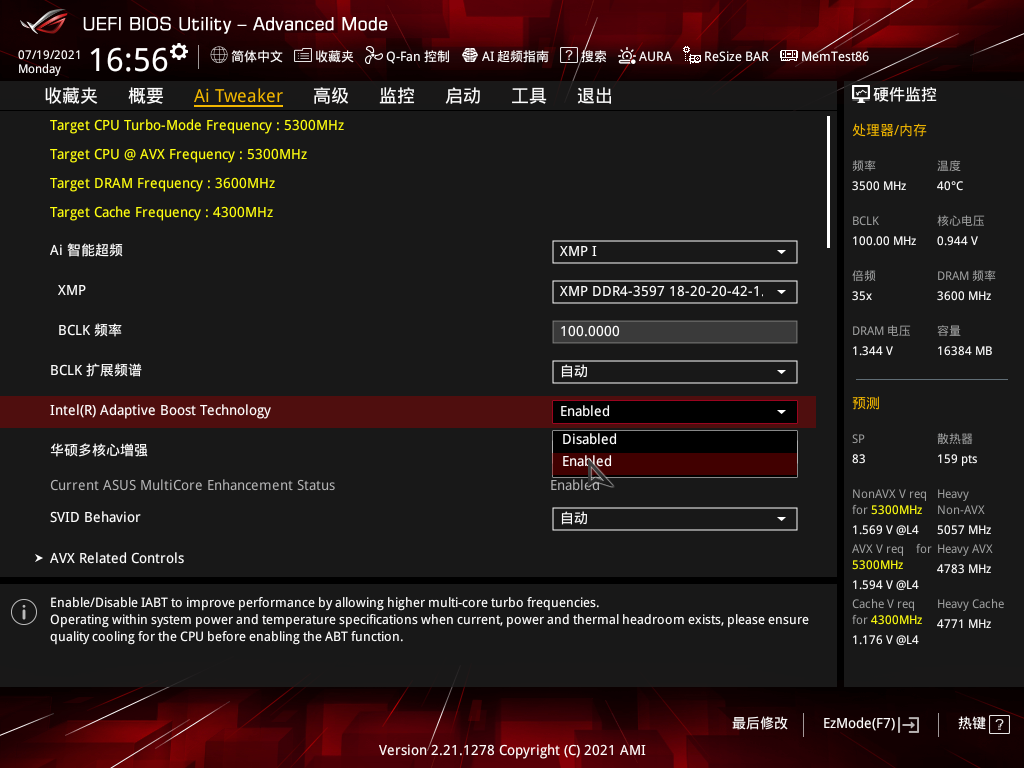
Task: Open favorites list icon in top bar
Action: point(302,56)
